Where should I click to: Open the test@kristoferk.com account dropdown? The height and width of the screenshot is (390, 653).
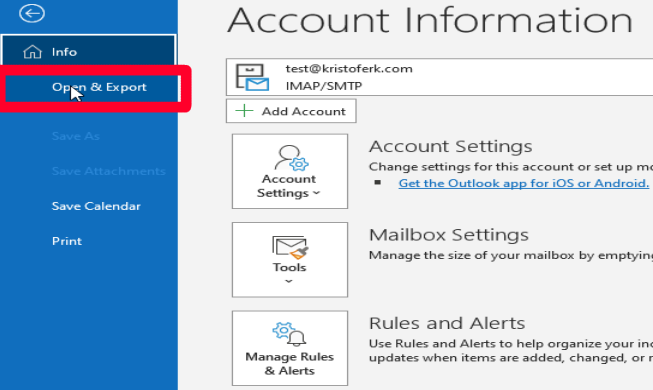click(x=439, y=77)
